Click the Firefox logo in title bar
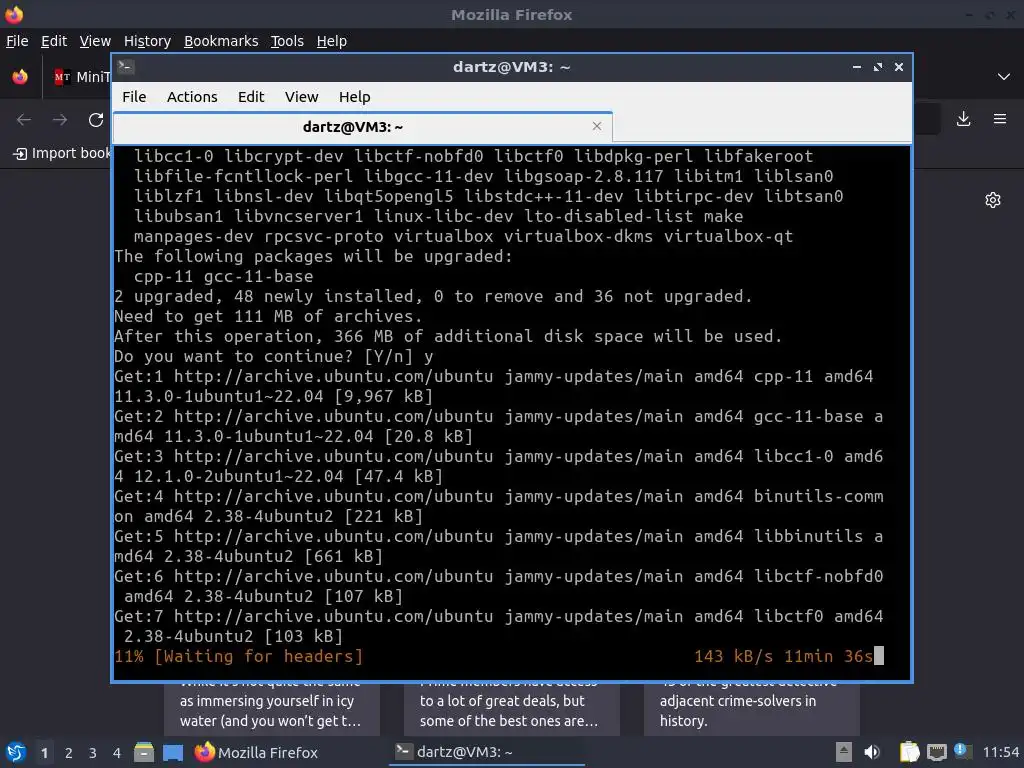The height and width of the screenshot is (768, 1024). pyautogui.click(x=14, y=14)
